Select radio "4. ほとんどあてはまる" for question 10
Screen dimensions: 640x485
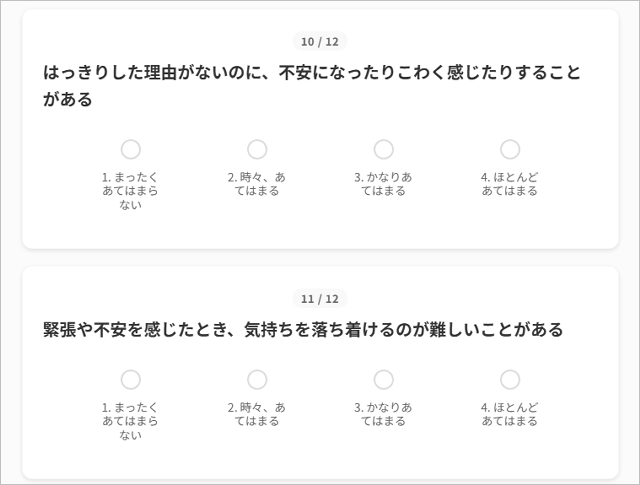[x=510, y=149]
